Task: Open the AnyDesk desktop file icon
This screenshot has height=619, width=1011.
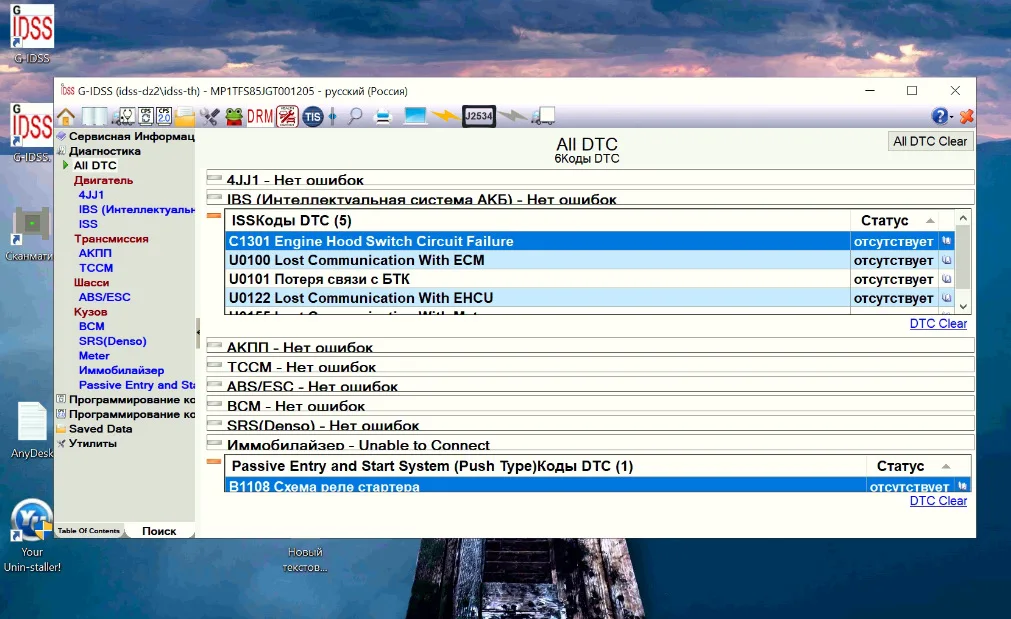Action: click(x=32, y=429)
